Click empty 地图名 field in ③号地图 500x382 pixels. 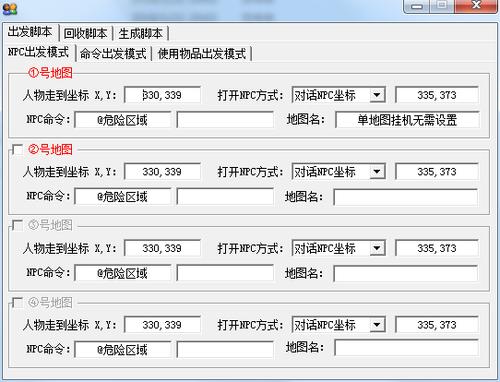click(406, 274)
